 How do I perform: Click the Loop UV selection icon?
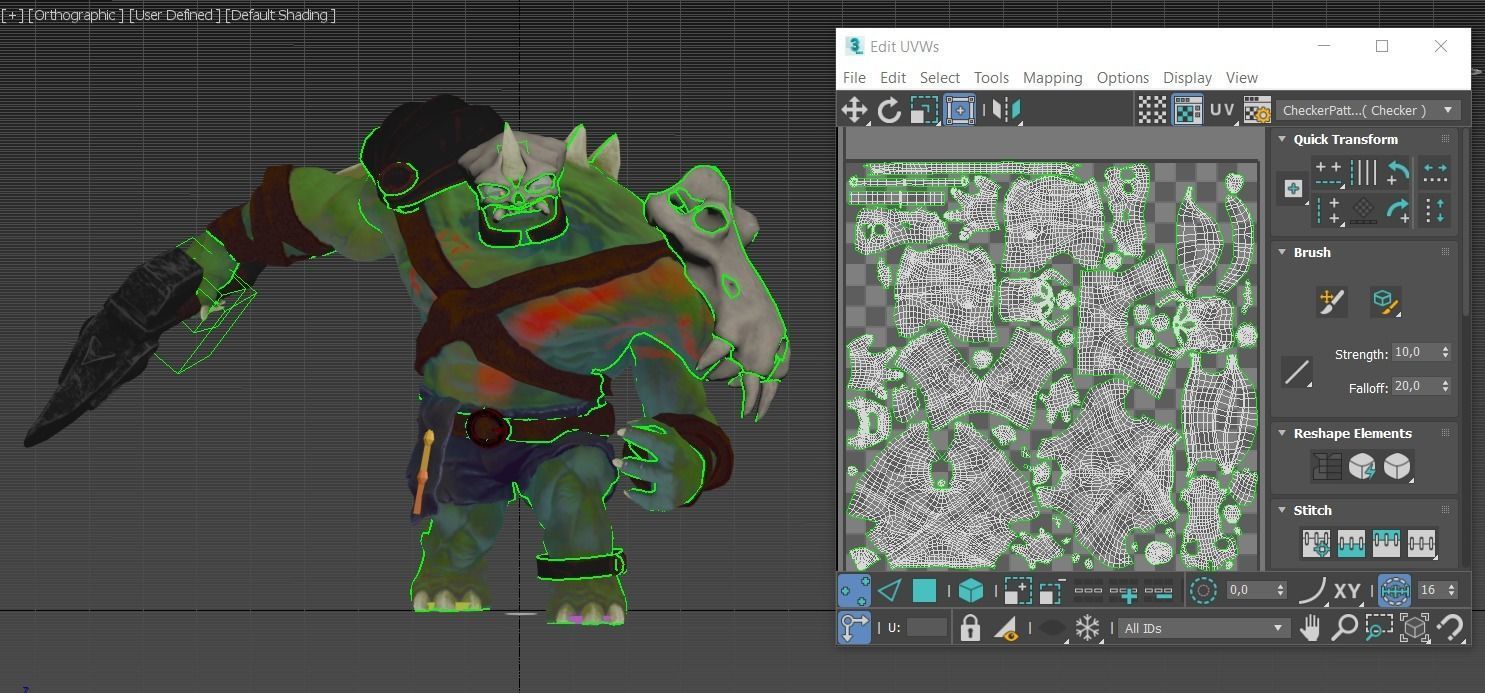coord(1088,591)
